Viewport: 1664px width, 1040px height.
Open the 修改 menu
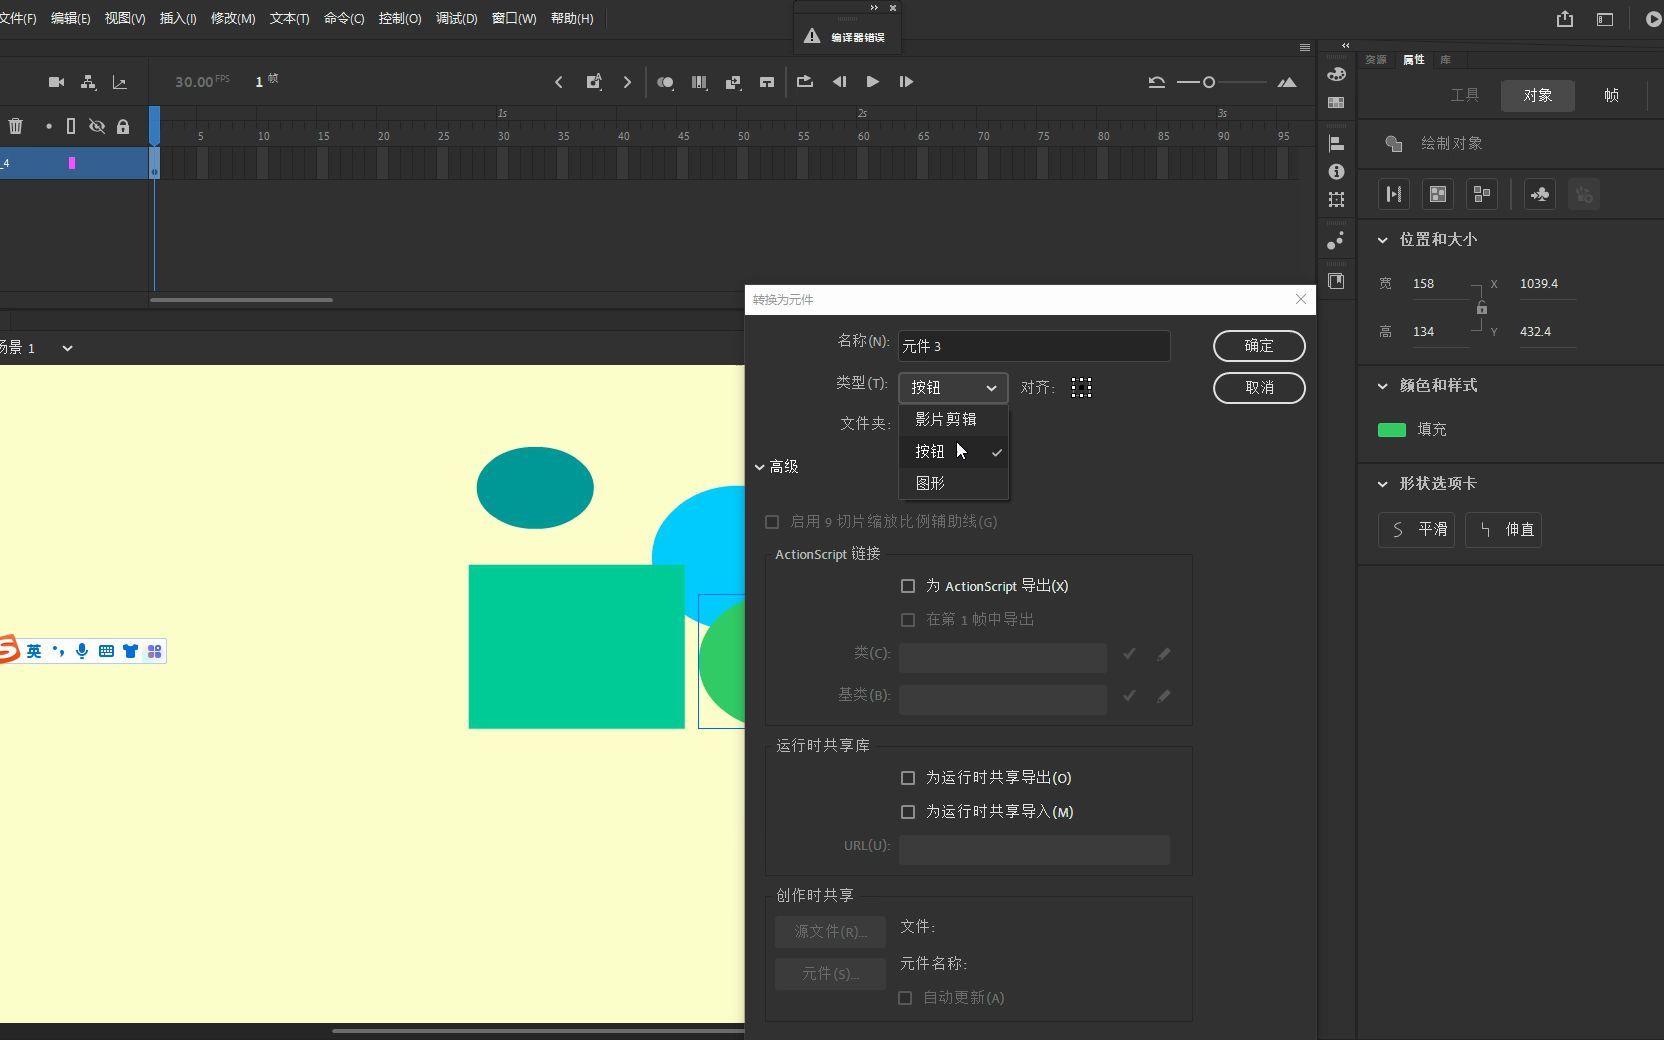tap(232, 19)
